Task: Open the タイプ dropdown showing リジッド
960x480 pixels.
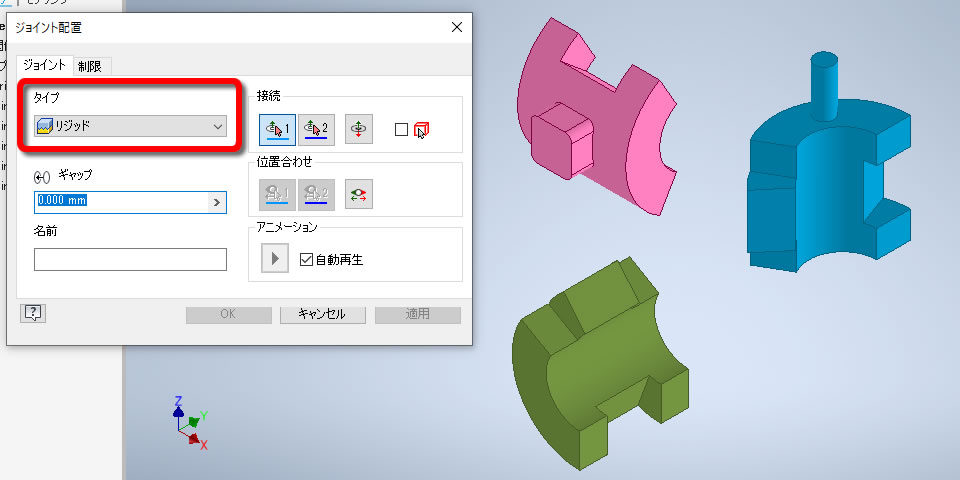Action: 130,126
